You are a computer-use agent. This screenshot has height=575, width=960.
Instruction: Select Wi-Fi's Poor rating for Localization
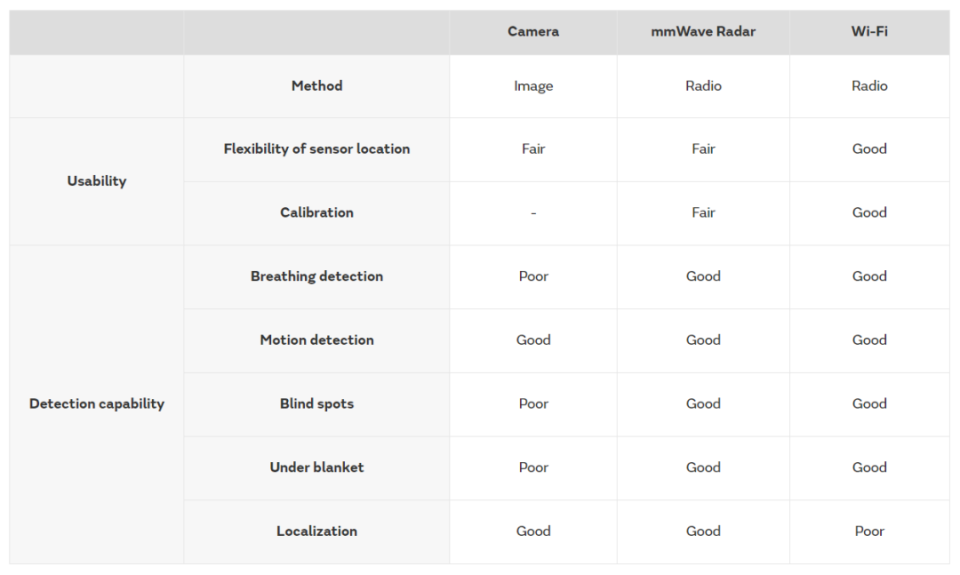click(x=869, y=531)
